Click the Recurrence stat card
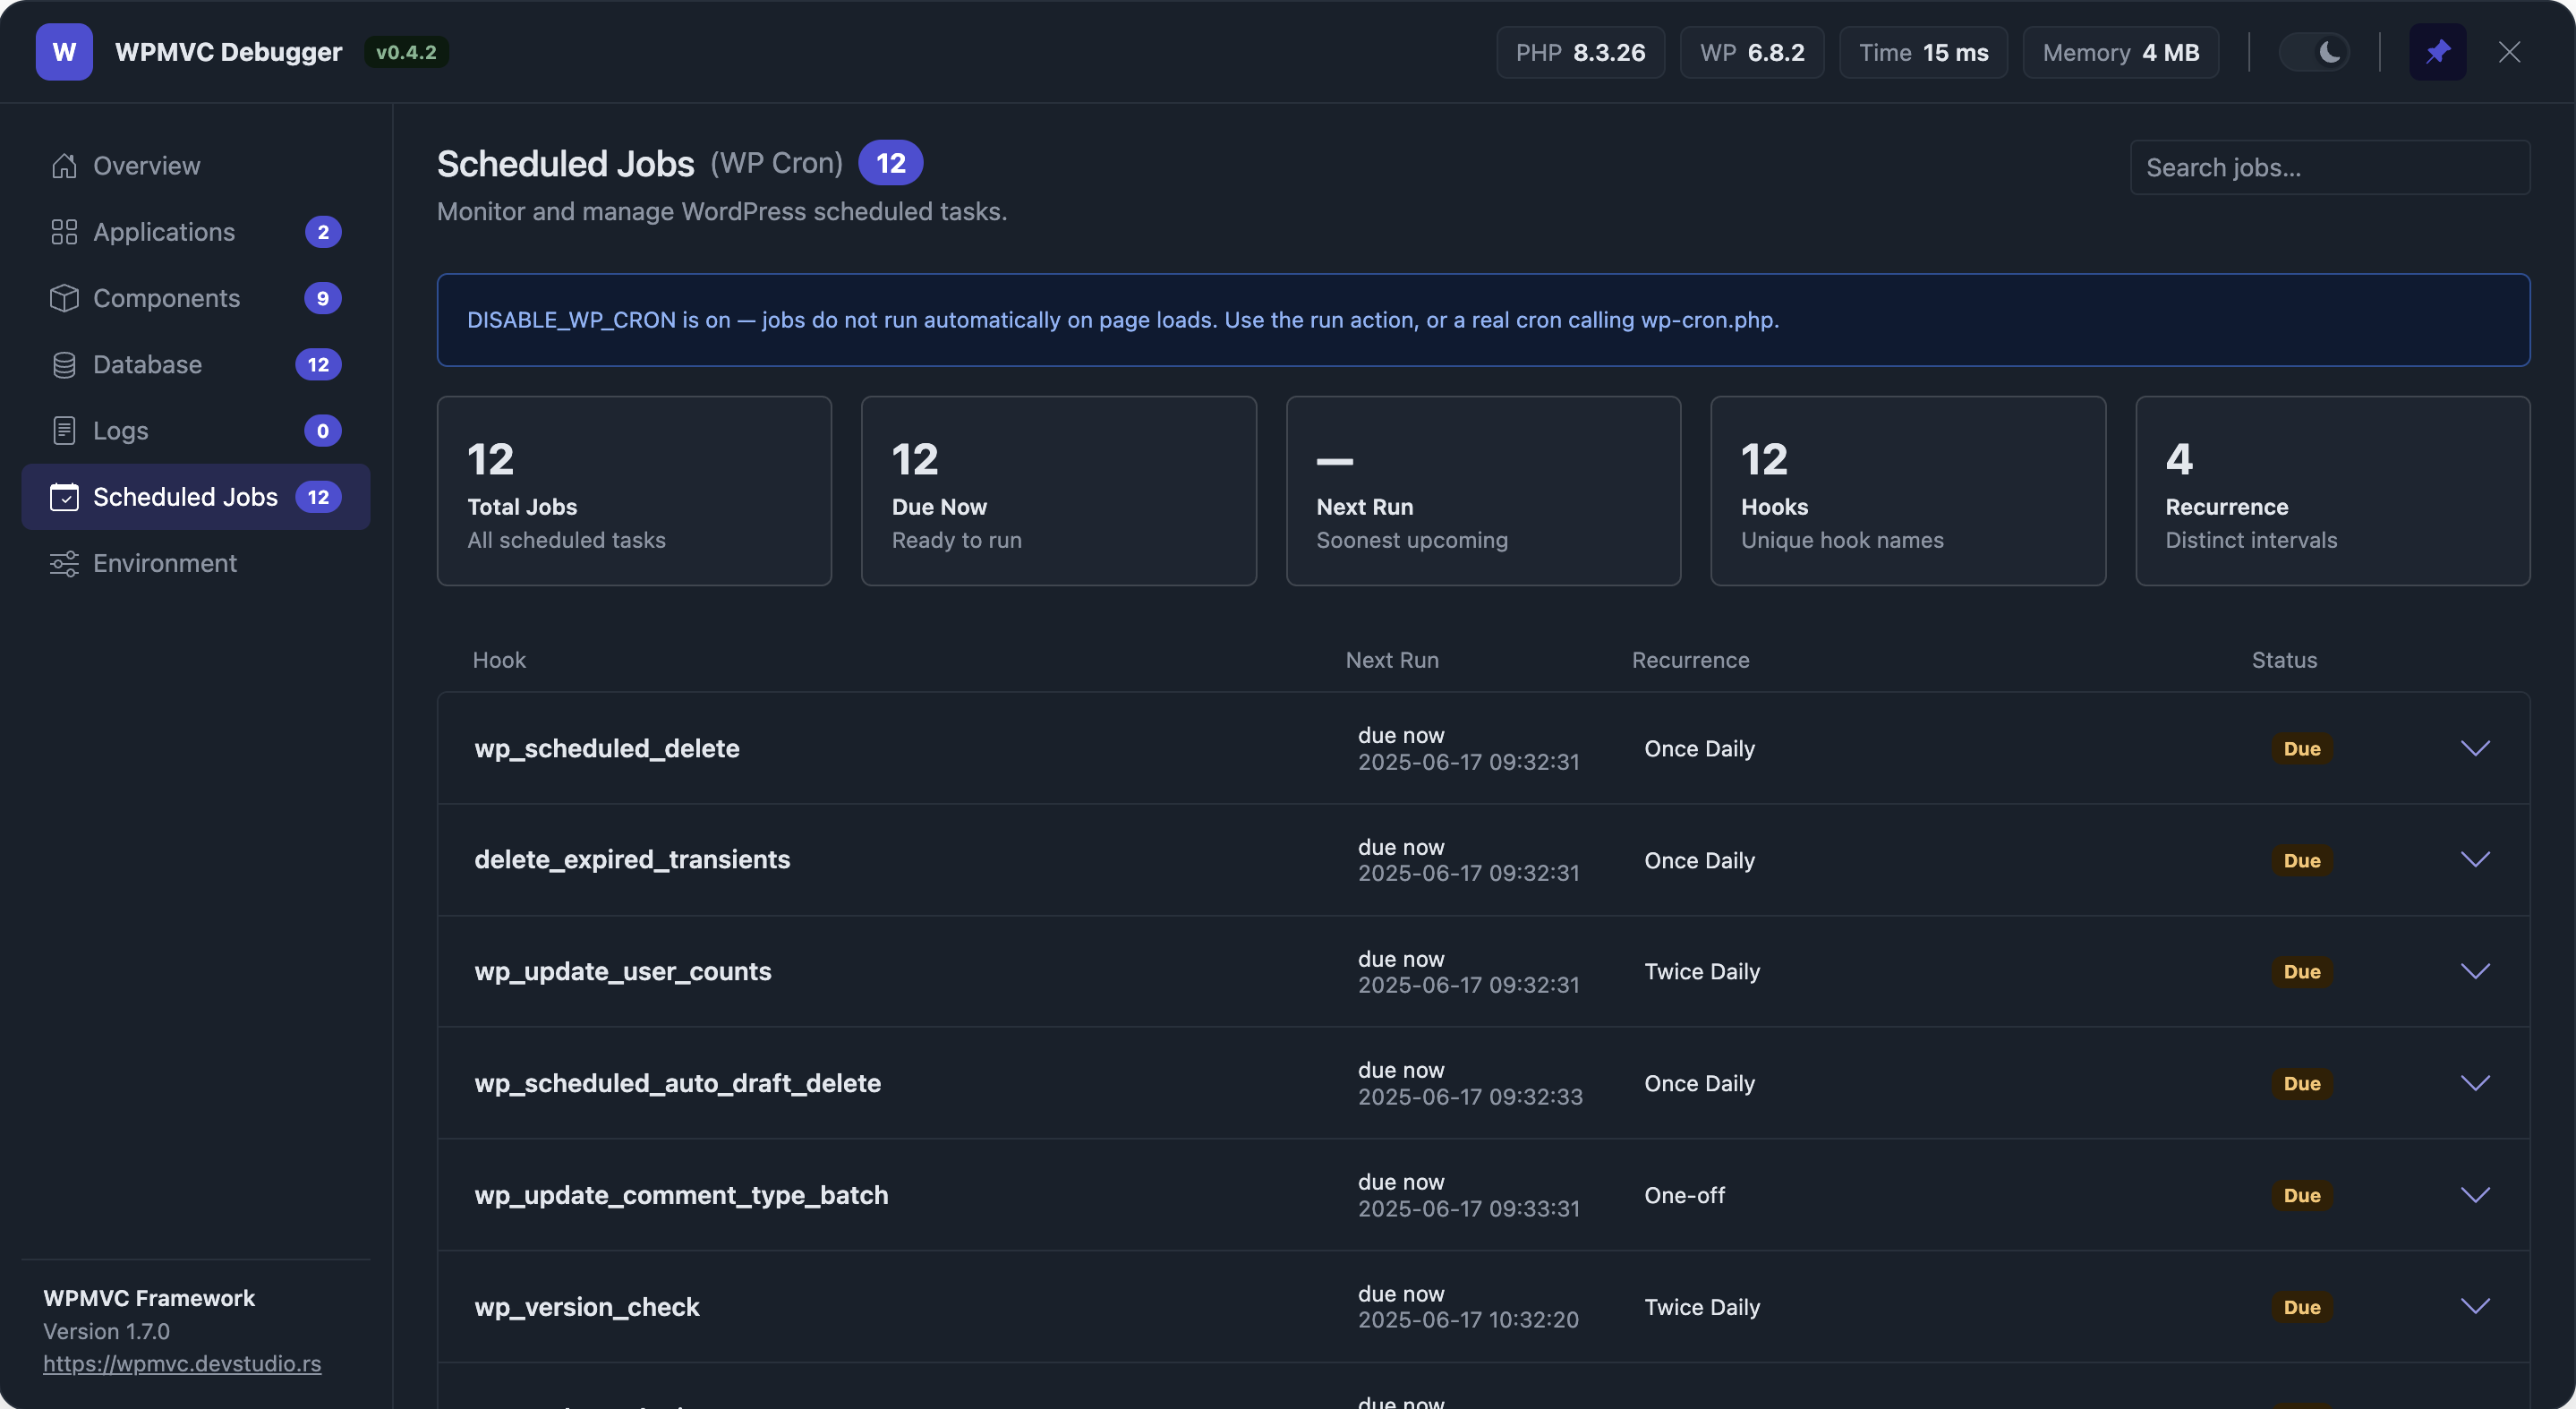The width and height of the screenshot is (2576, 1409). [x=2333, y=491]
